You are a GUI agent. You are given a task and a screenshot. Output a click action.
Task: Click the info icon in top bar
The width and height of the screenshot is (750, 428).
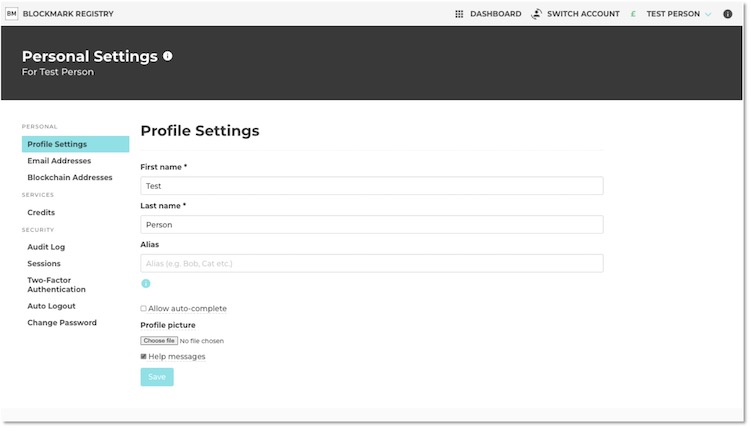[727, 14]
